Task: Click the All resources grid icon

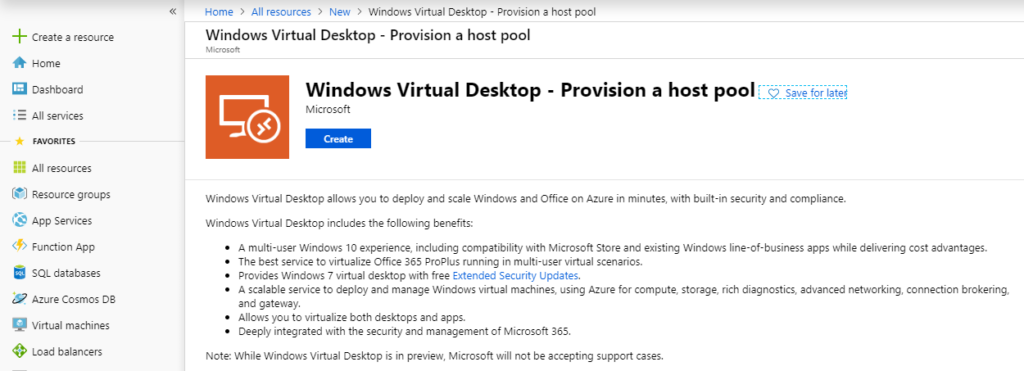Action: point(20,168)
